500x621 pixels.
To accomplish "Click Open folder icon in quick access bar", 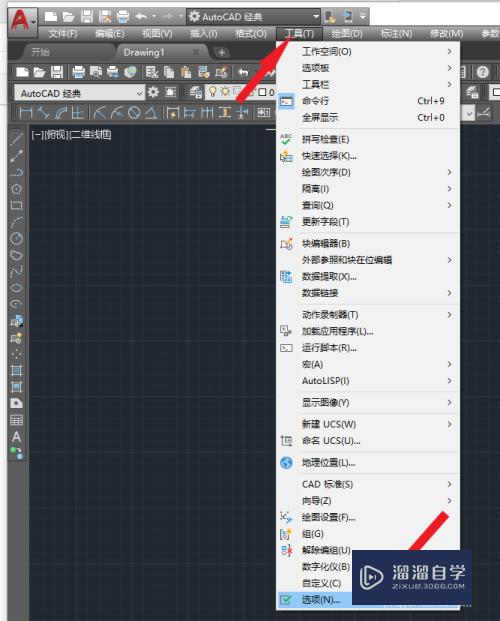I will (69, 17).
